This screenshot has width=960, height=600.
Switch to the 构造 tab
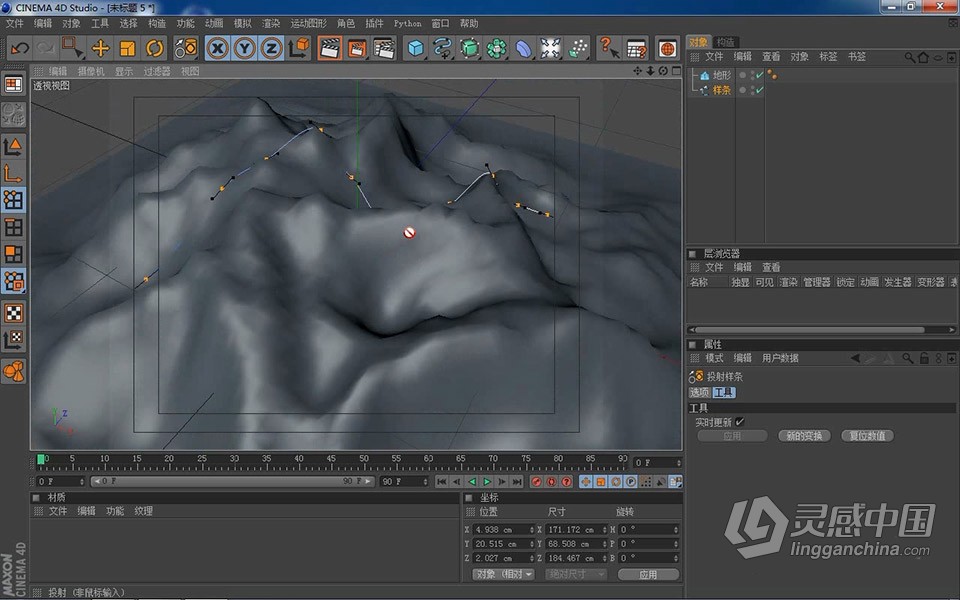pos(726,42)
